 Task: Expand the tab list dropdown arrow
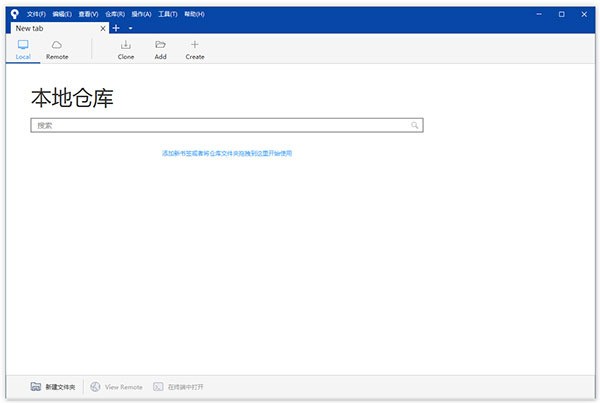click(x=130, y=28)
